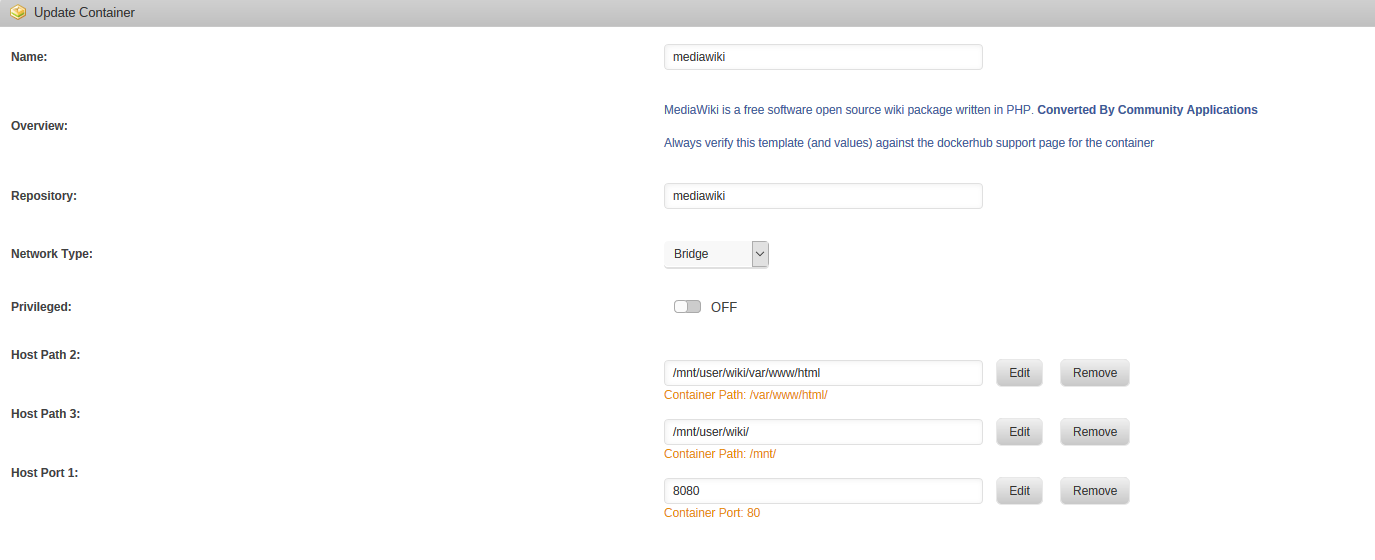Open Converted By Community Applications link
Image resolution: width=1375 pixels, height=560 pixels.
coord(1147,110)
